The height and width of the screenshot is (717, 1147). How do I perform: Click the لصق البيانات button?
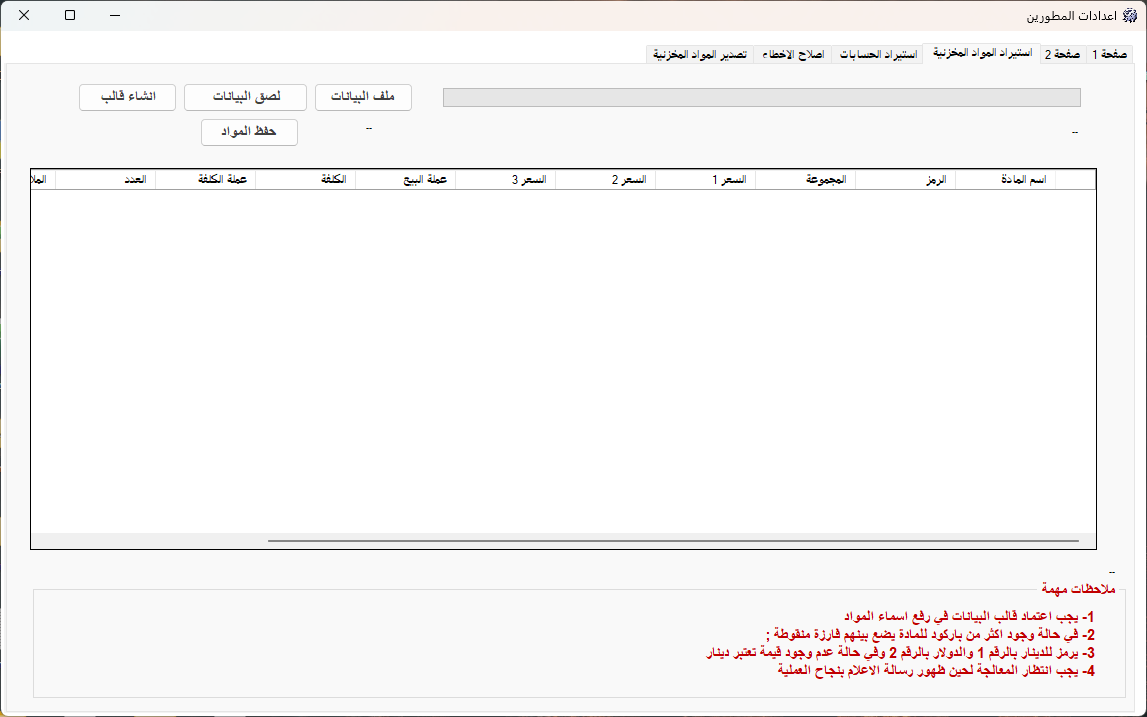point(246,97)
